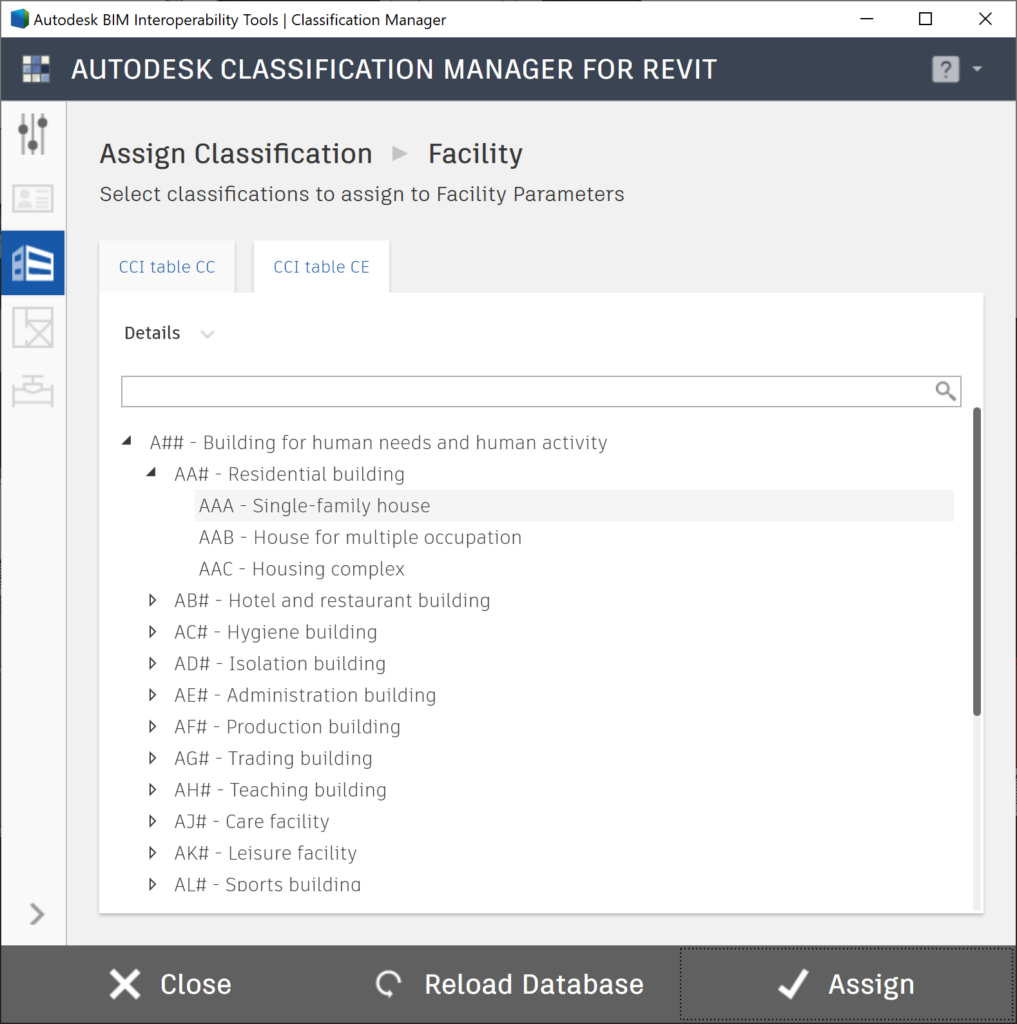Viewport: 1017px width, 1024px height.
Task: Expand the Details section chevron
Action: point(207,334)
